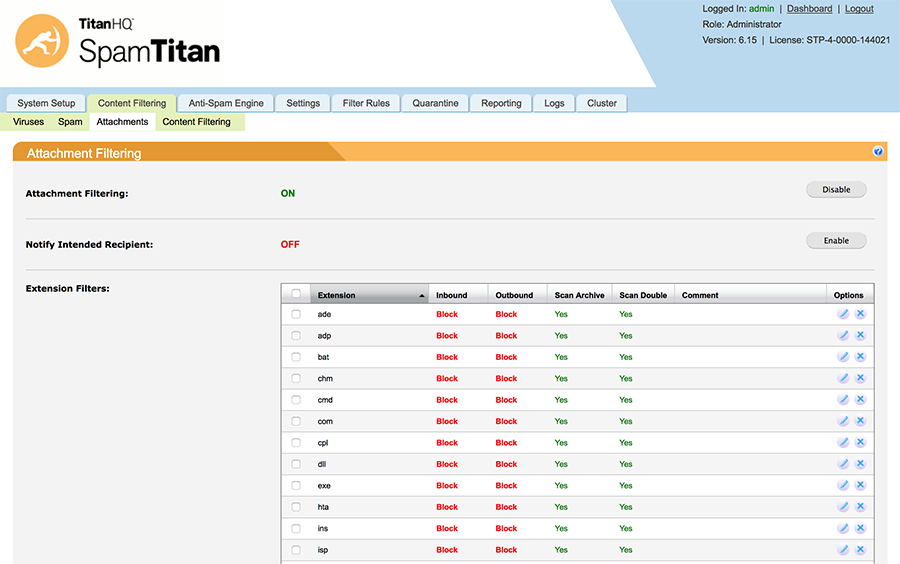Viewport: 900px width, 564px height.
Task: Check the cmd row checkbox
Action: [296, 399]
